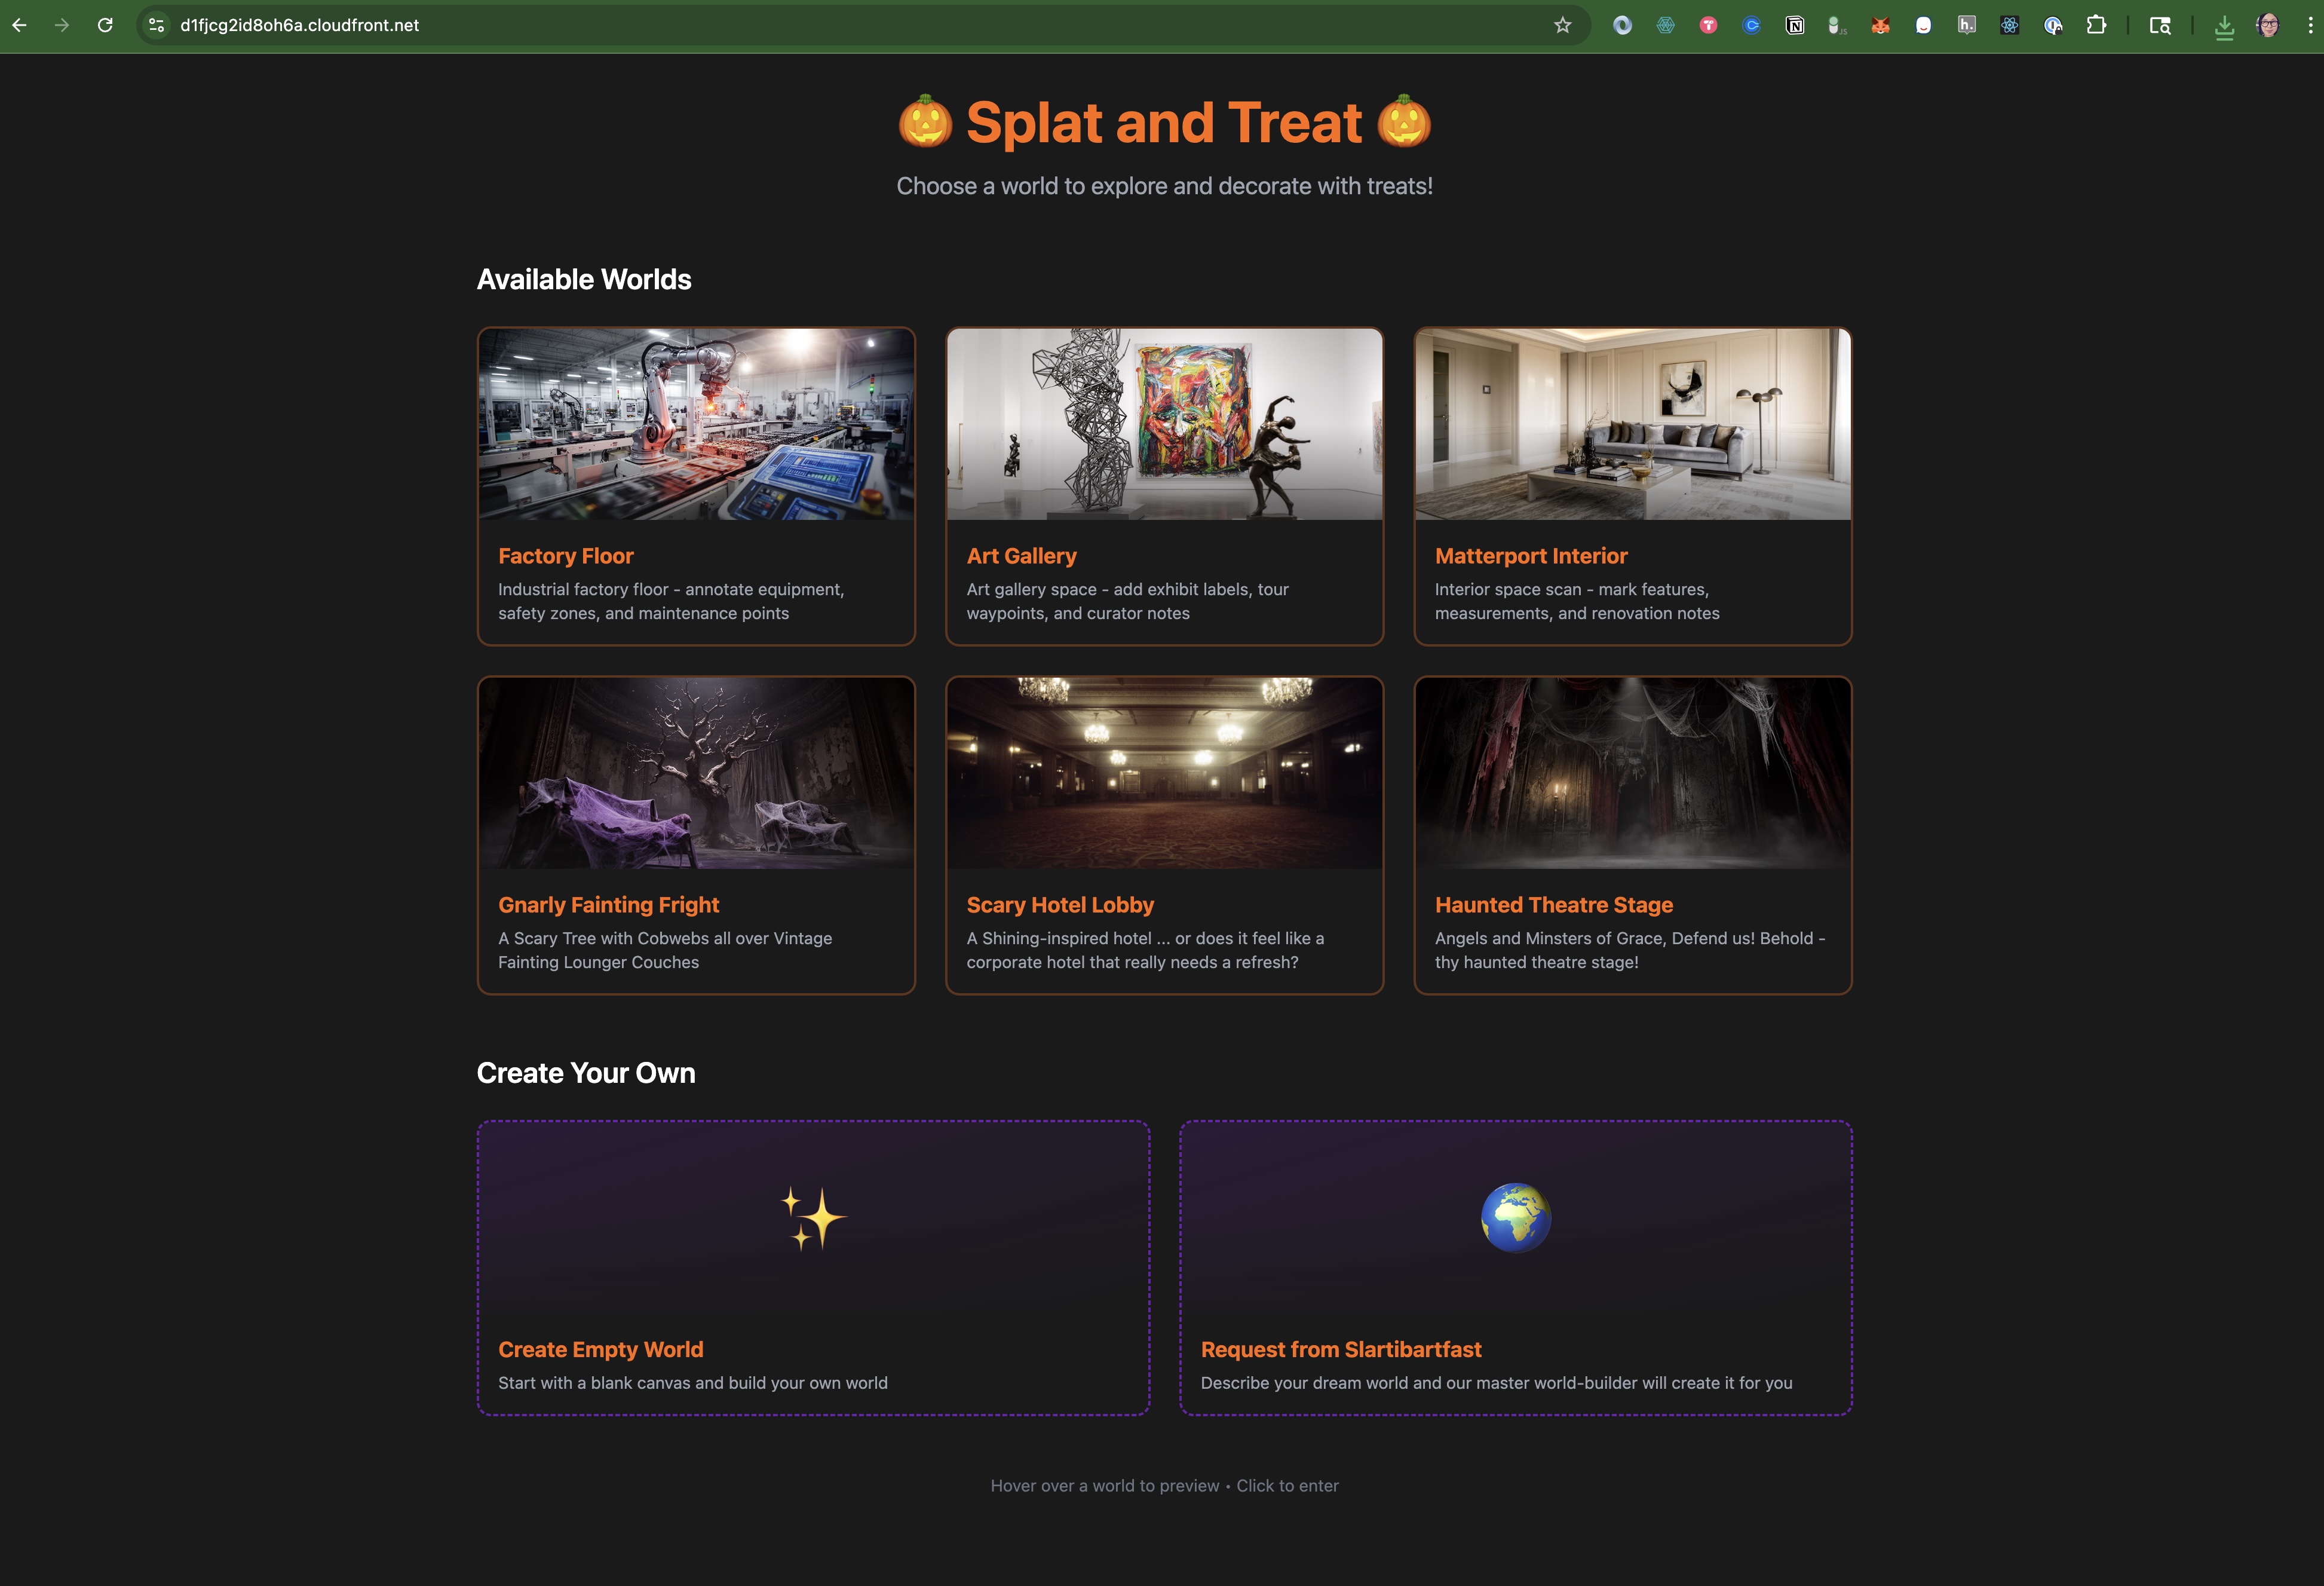Click the Haunted Theatre Stage title

[1553, 905]
